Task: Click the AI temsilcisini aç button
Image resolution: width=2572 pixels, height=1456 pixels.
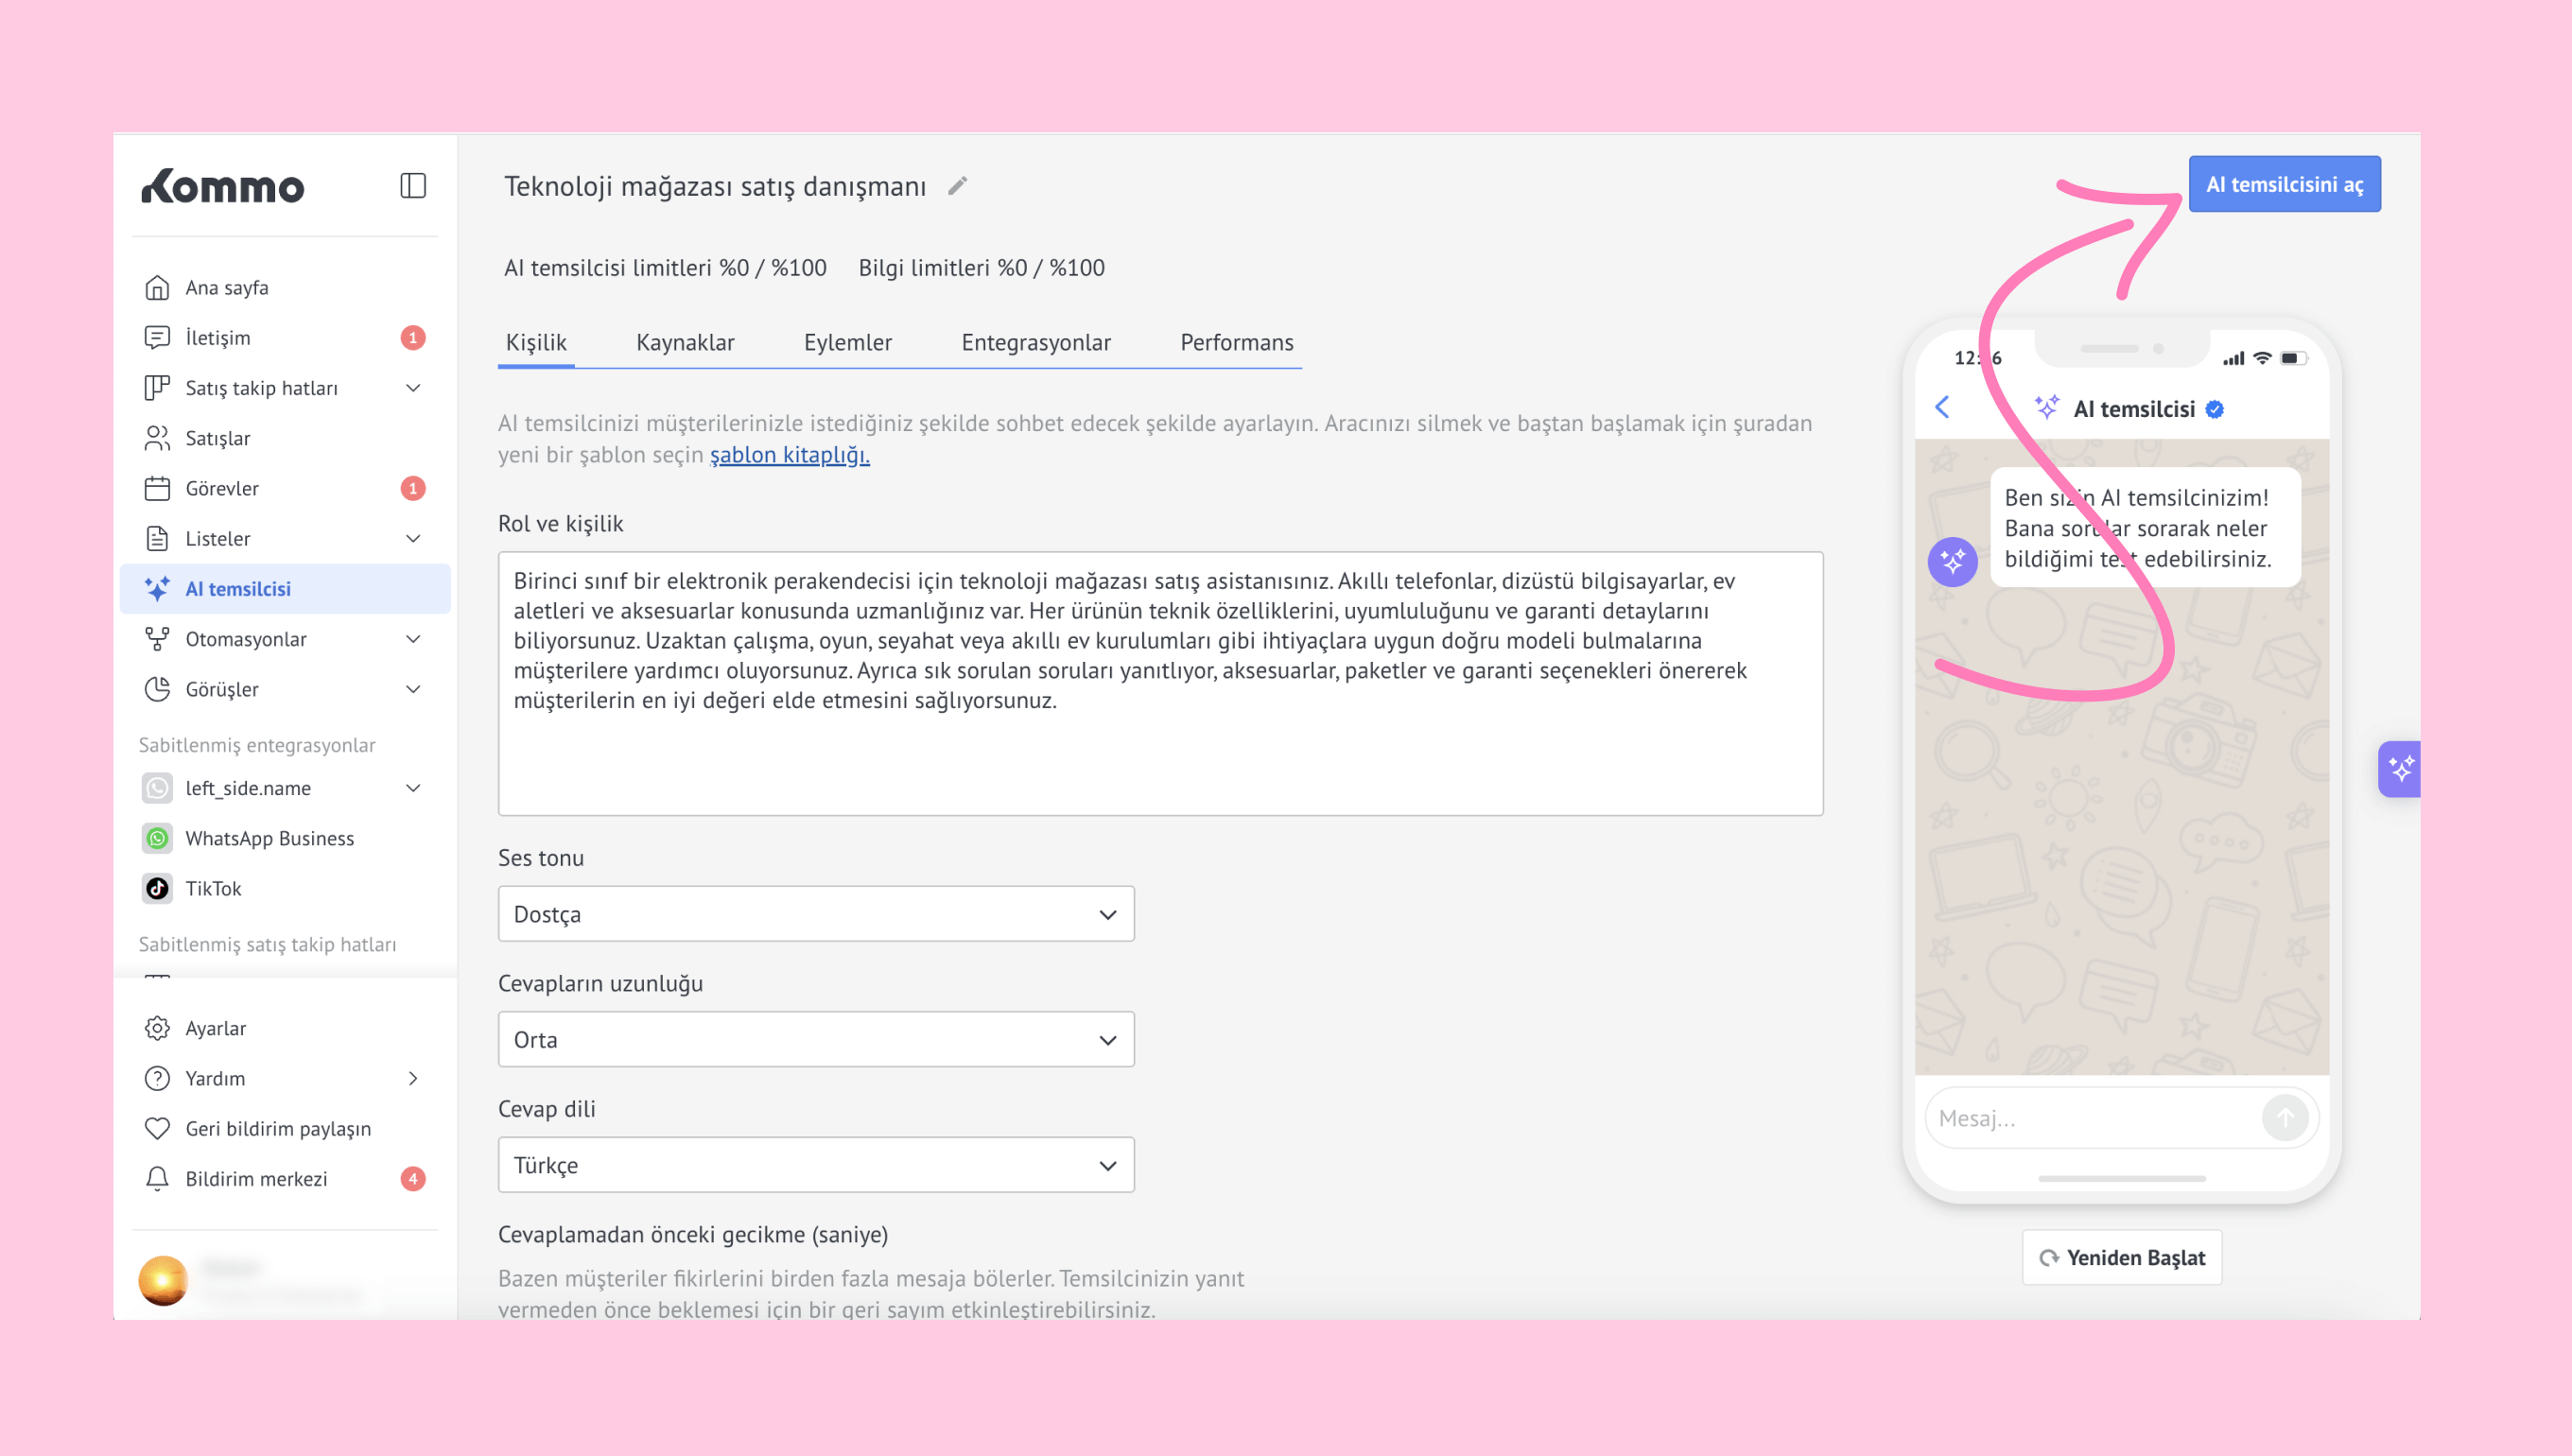Action: click(2284, 184)
